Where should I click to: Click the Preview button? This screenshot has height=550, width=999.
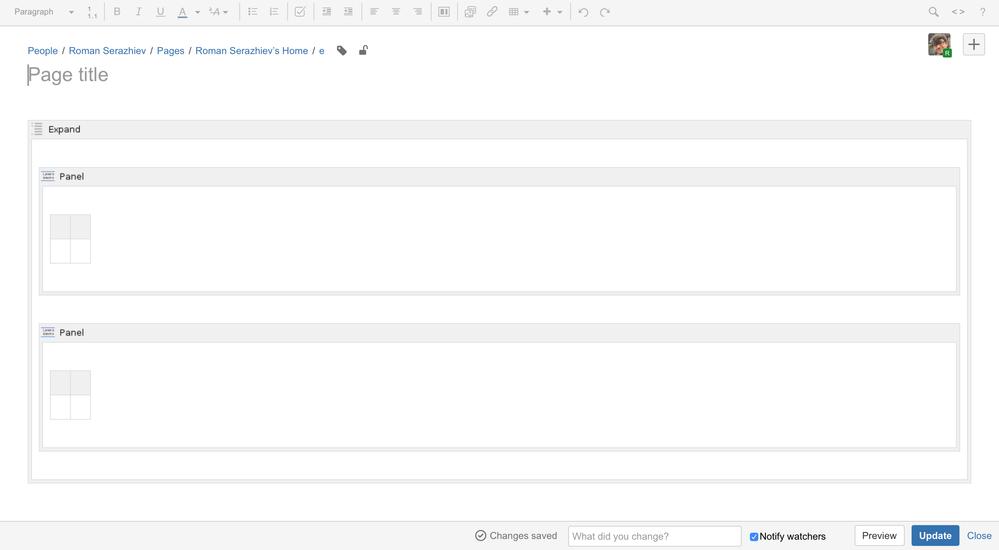click(x=879, y=536)
